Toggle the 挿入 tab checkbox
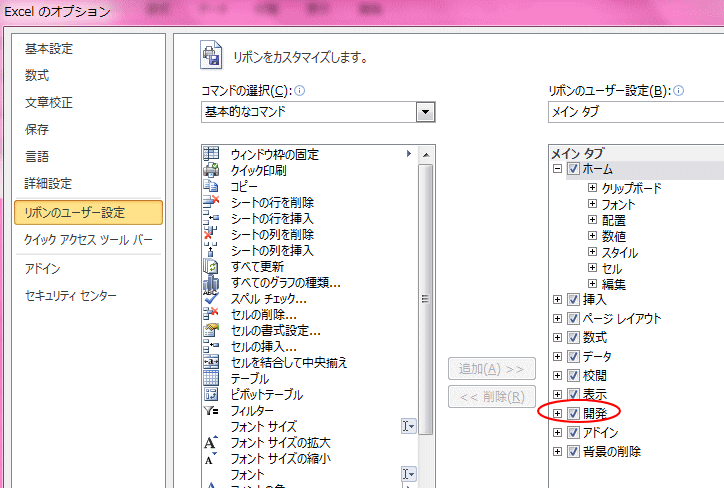The height and width of the screenshot is (488, 724). [x=573, y=300]
